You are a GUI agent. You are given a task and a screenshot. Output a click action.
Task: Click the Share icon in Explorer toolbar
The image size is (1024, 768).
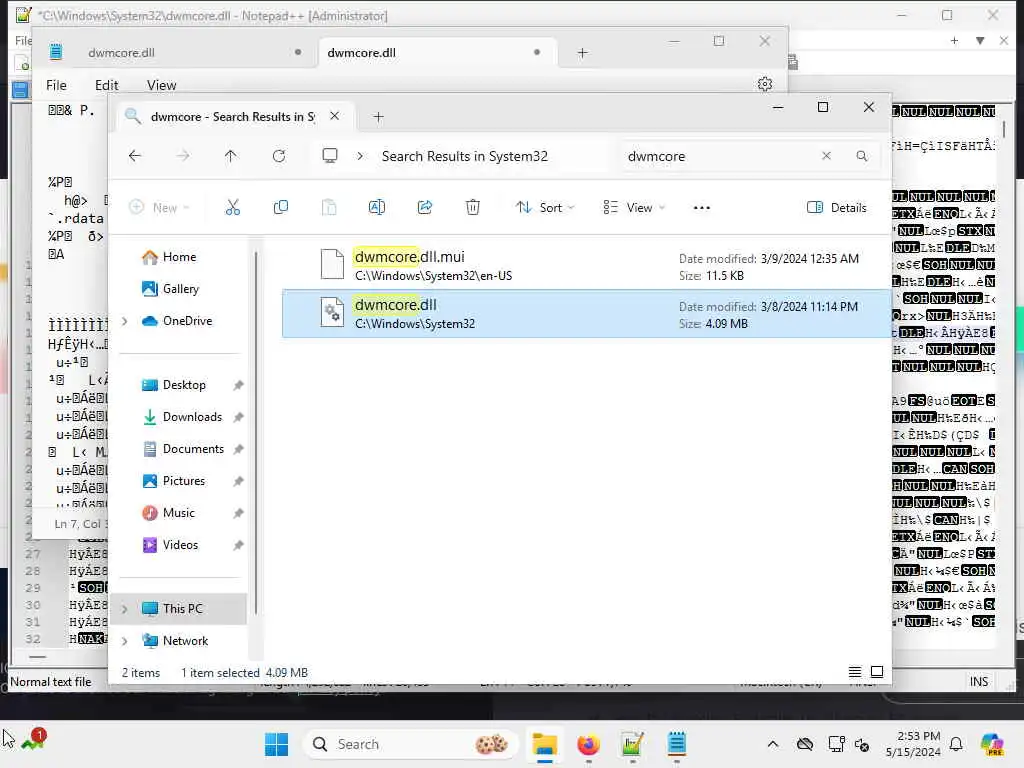click(424, 208)
